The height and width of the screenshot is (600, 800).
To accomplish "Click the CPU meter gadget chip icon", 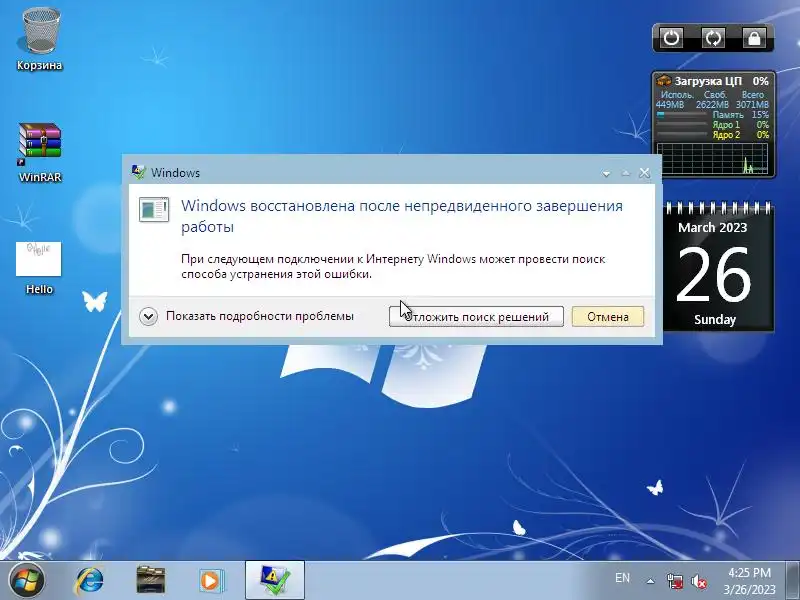I will point(663,81).
